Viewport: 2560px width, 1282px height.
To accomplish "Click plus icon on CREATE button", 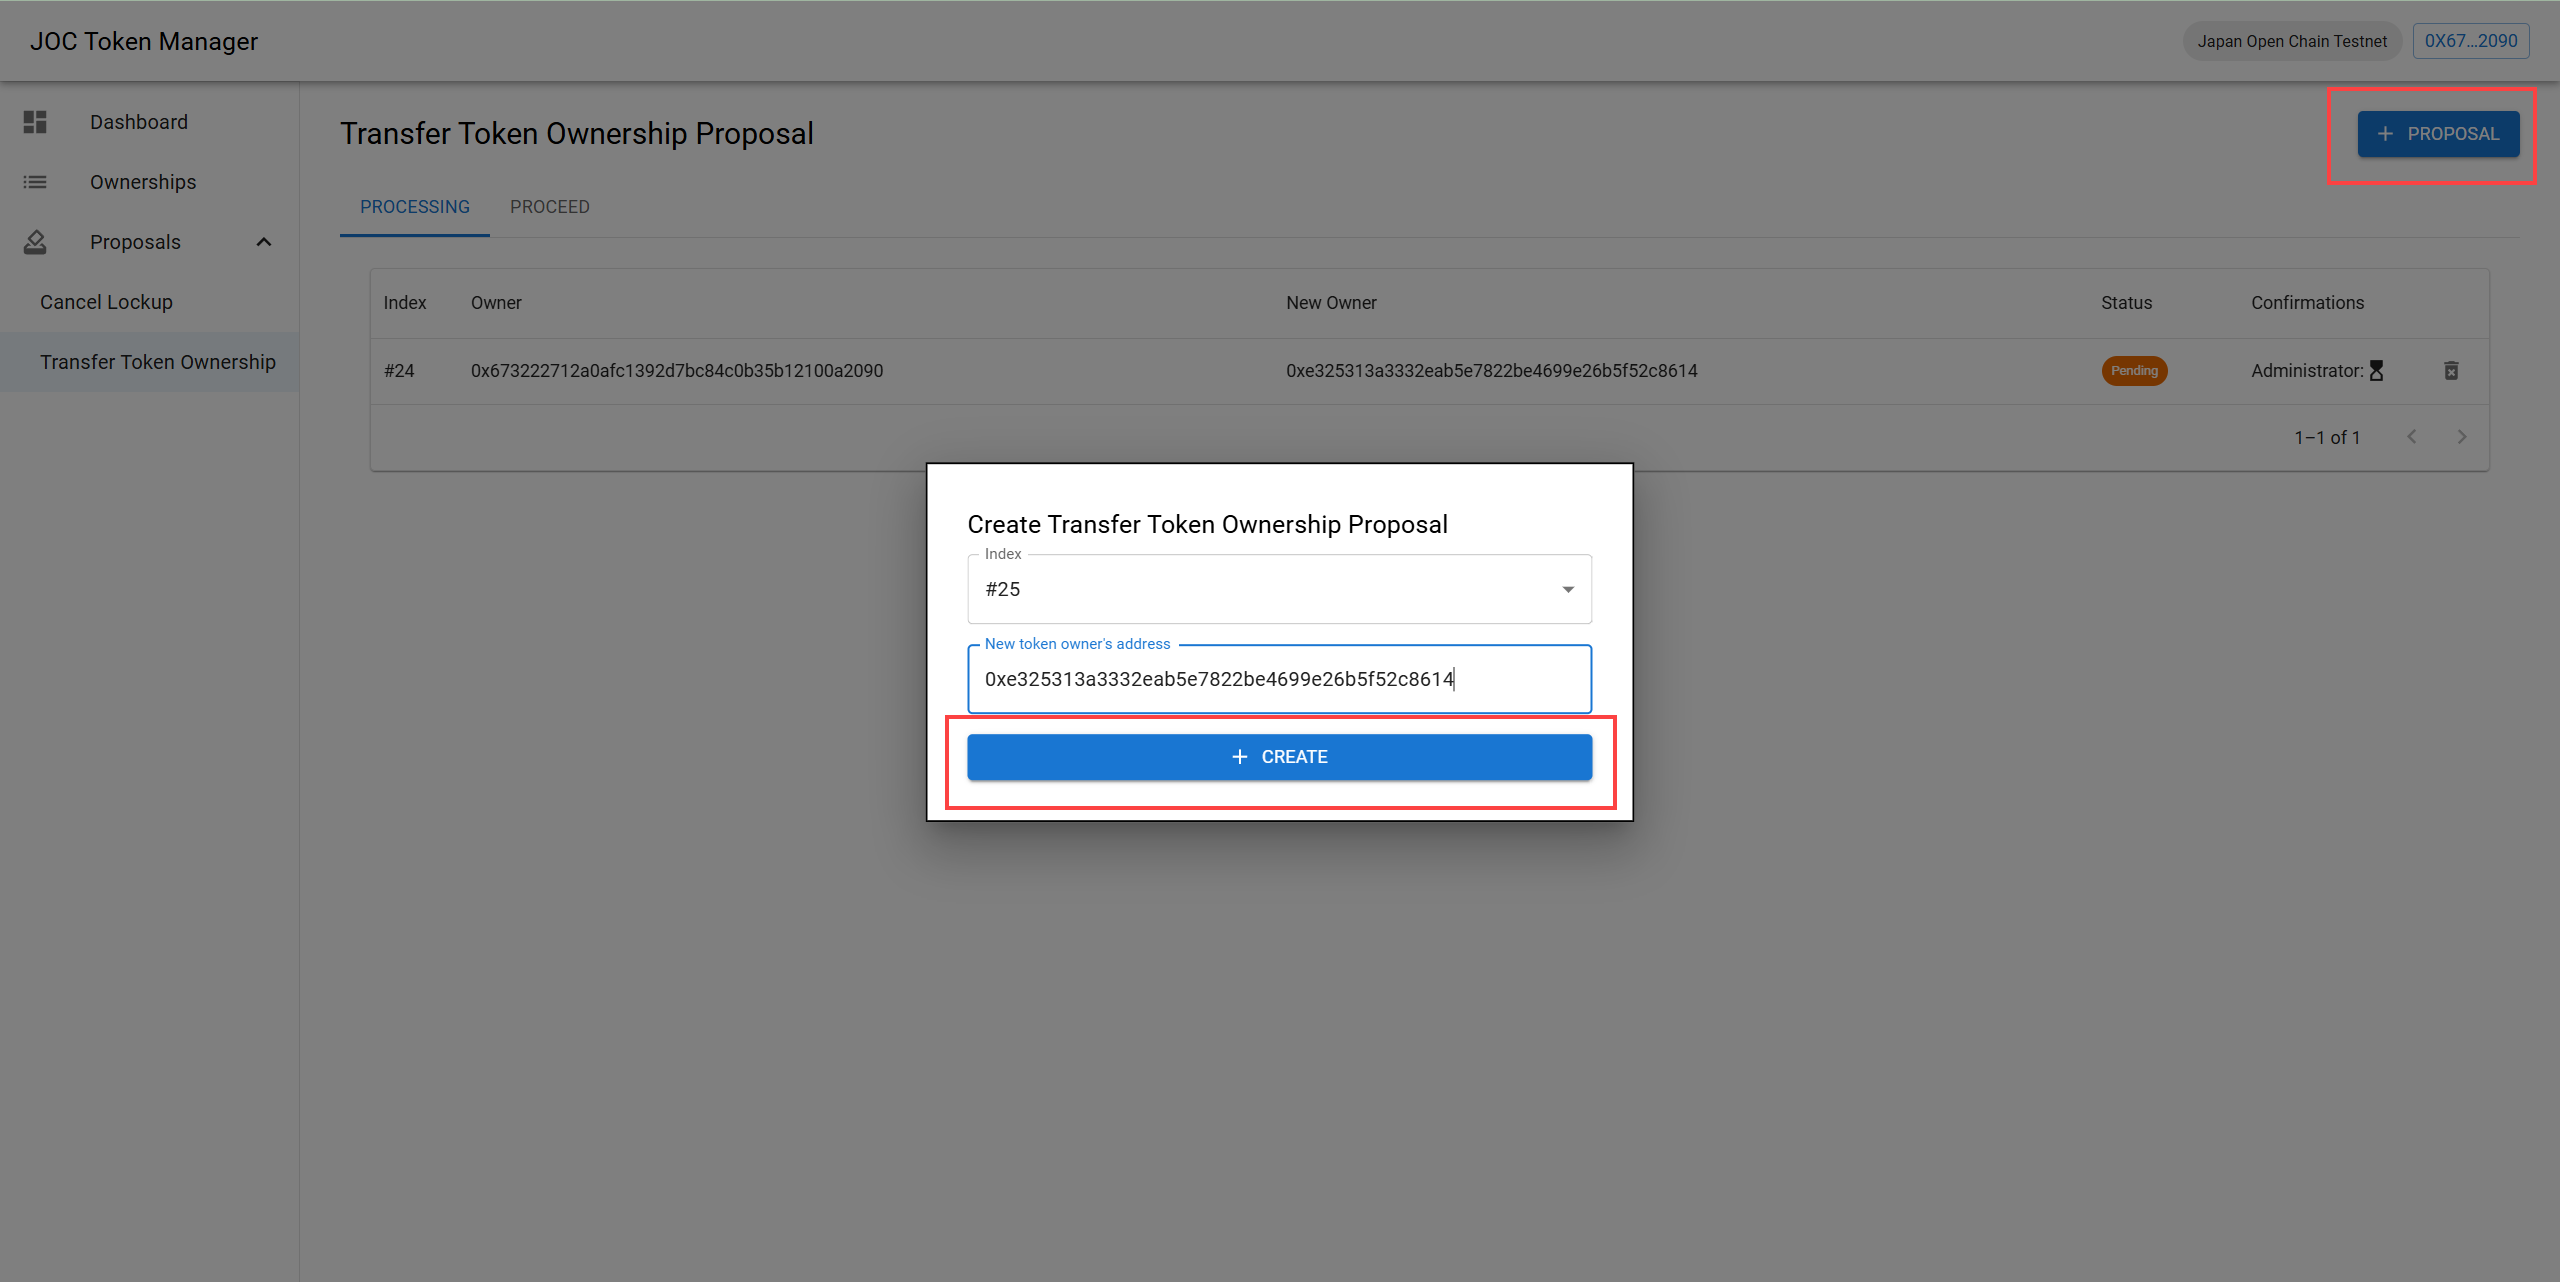I will [1240, 757].
